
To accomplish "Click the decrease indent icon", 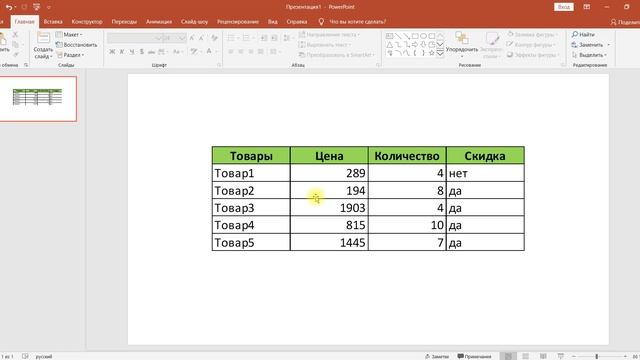I will pyautogui.click(x=264, y=38).
